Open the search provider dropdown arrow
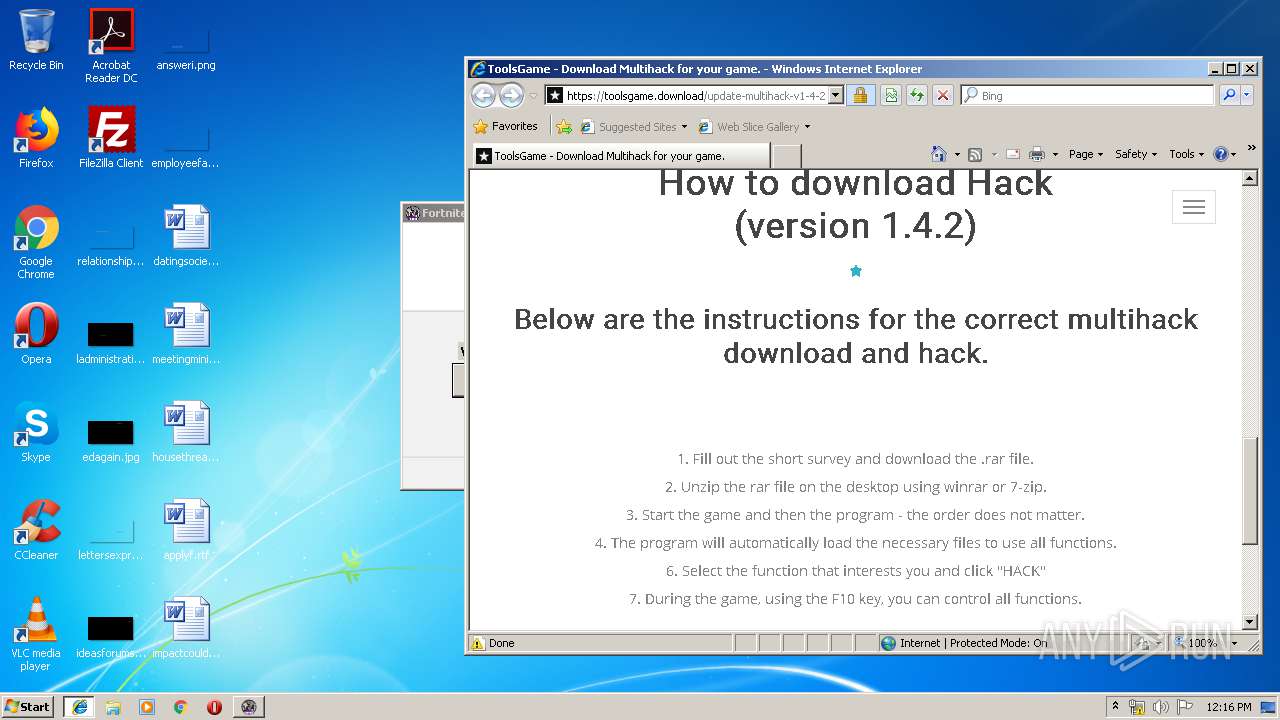 [1246, 95]
